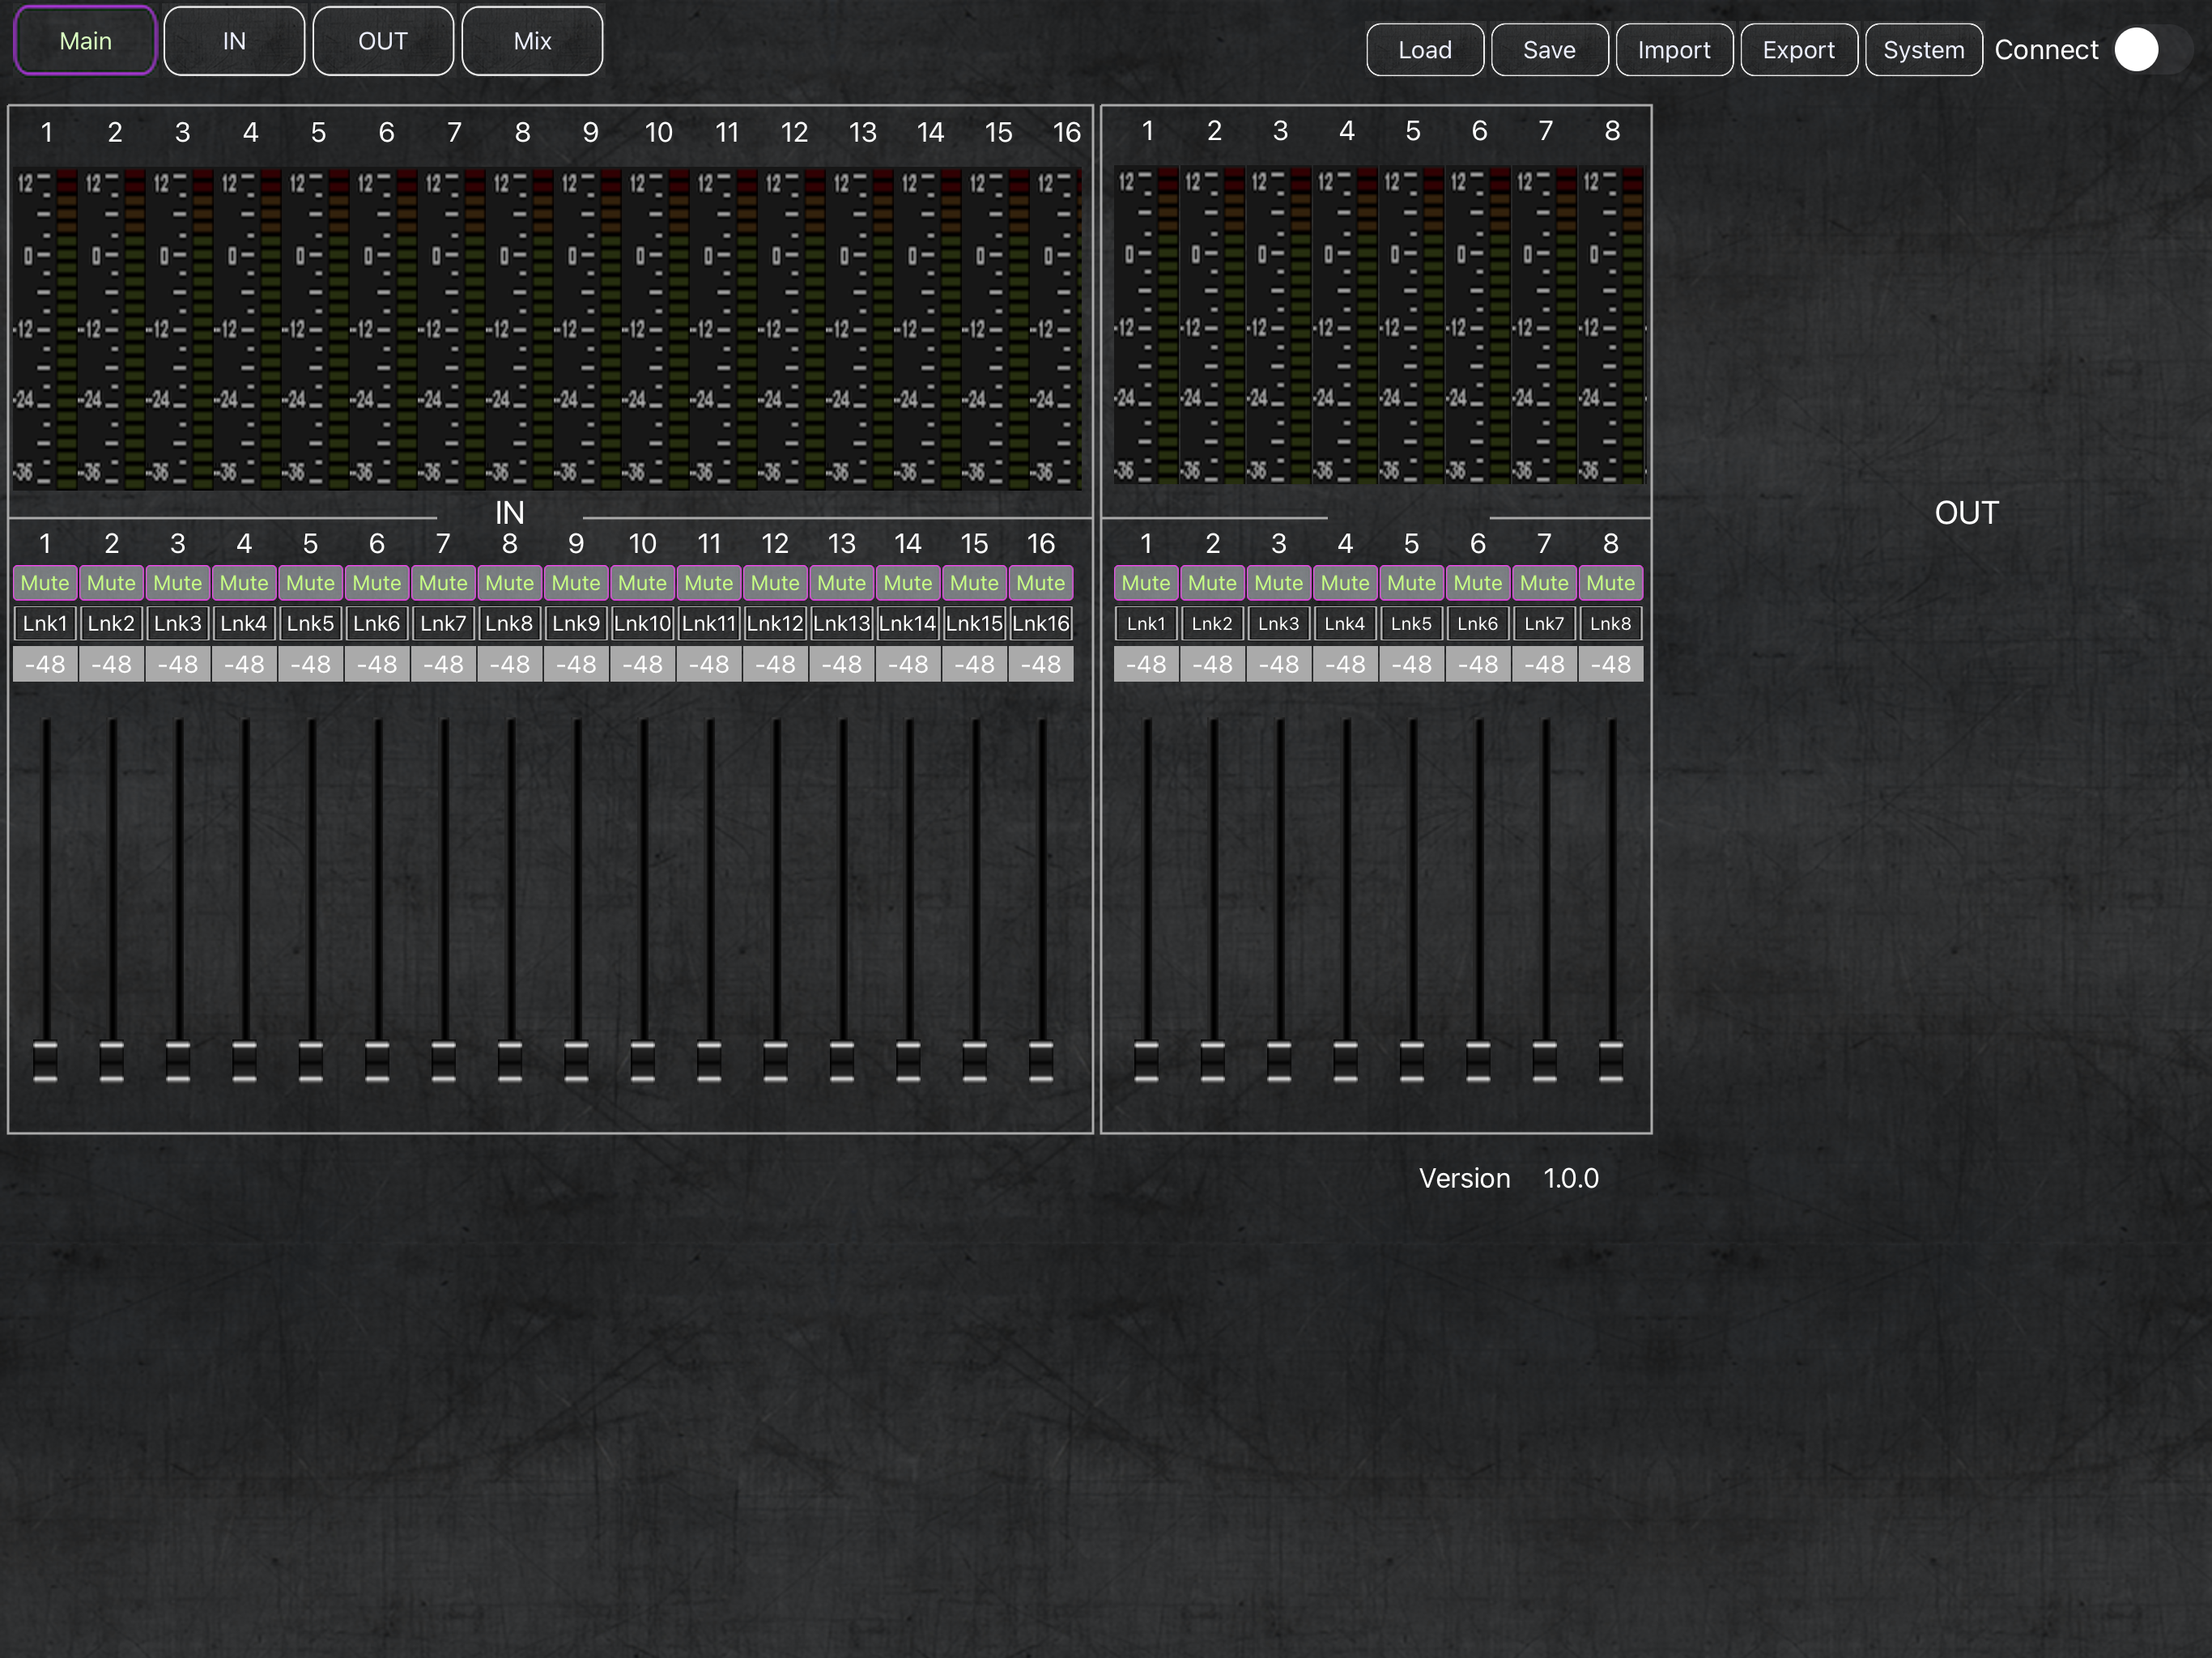Click input channel 16 gain value -48

(1040, 664)
